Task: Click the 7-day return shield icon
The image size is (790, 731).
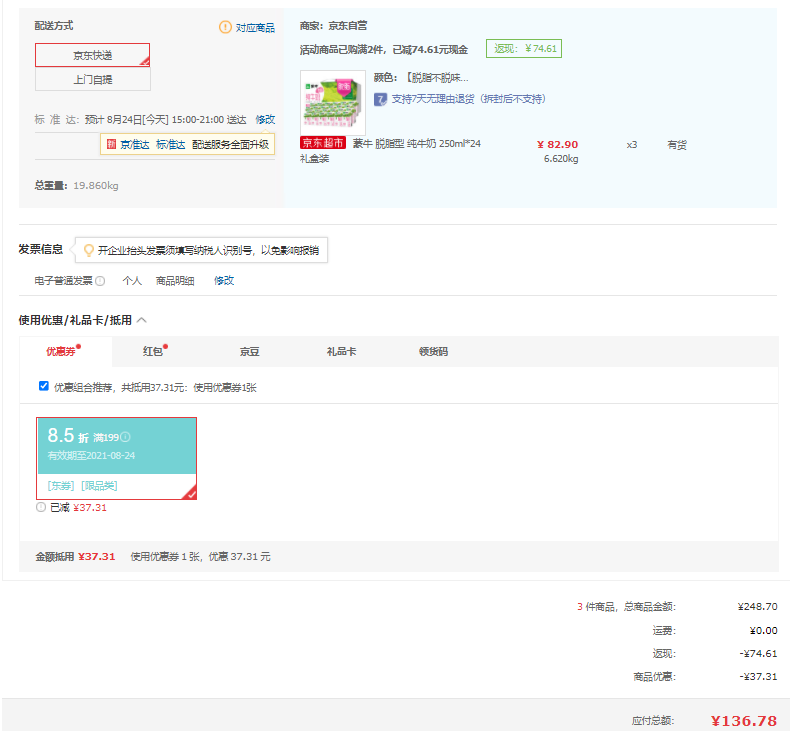Action: point(380,99)
